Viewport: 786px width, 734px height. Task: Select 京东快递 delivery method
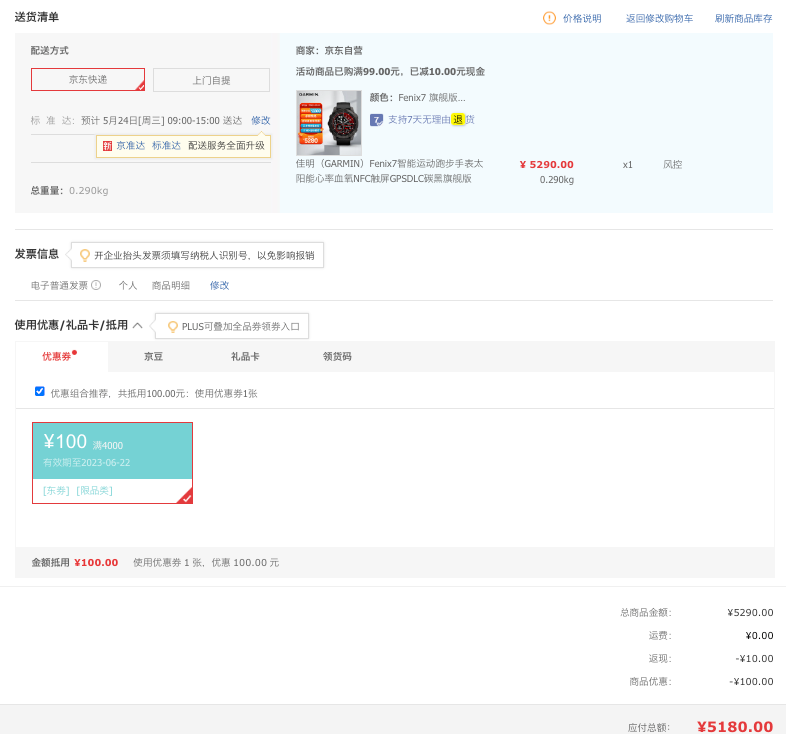point(88,80)
